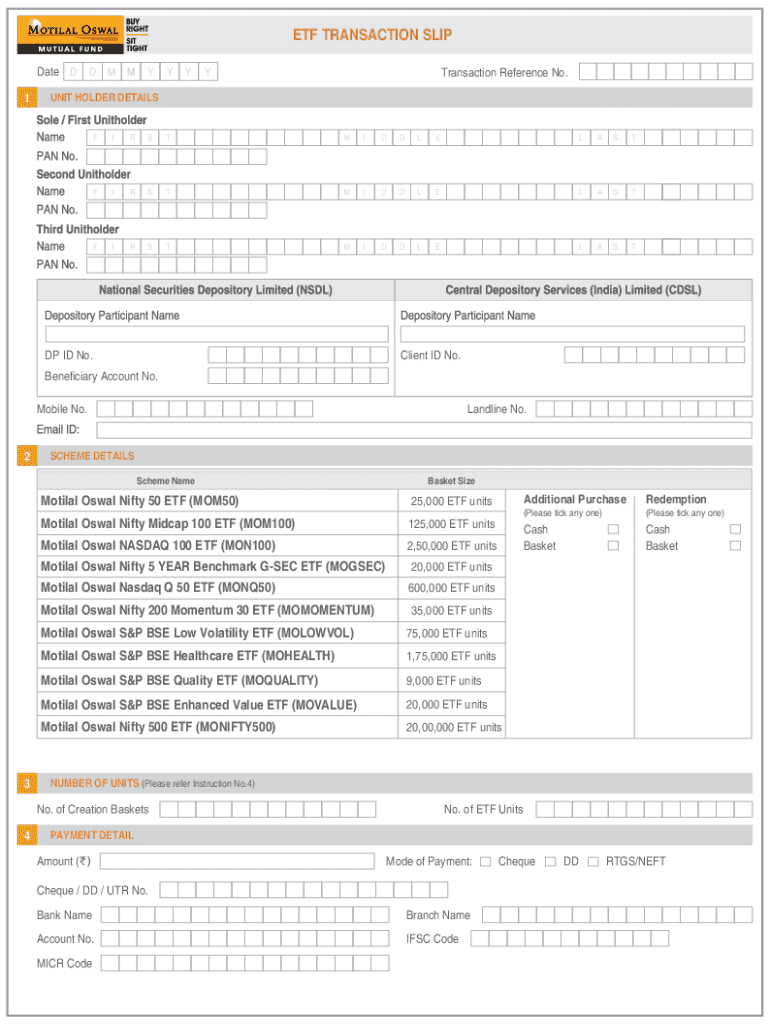Screen dimensions: 770x1024
Task: Click the ETF TRANSACTION SLIP title
Action: coord(372,35)
